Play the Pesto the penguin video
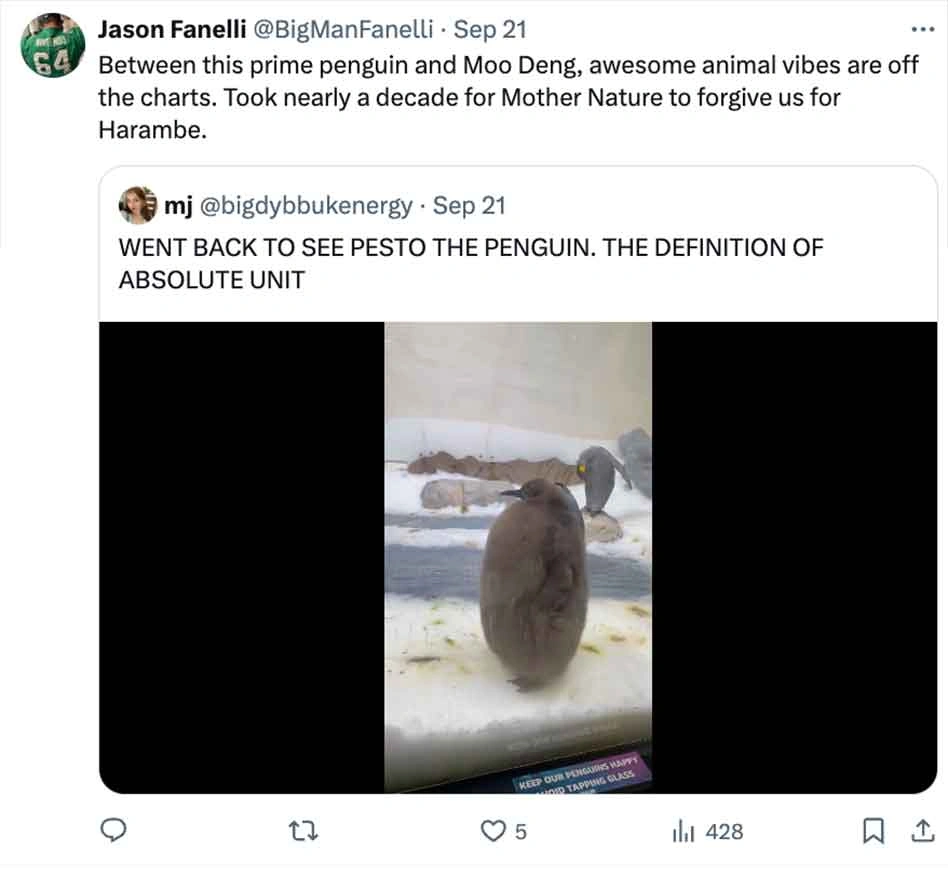The height and width of the screenshot is (877, 948). pyautogui.click(x=518, y=557)
